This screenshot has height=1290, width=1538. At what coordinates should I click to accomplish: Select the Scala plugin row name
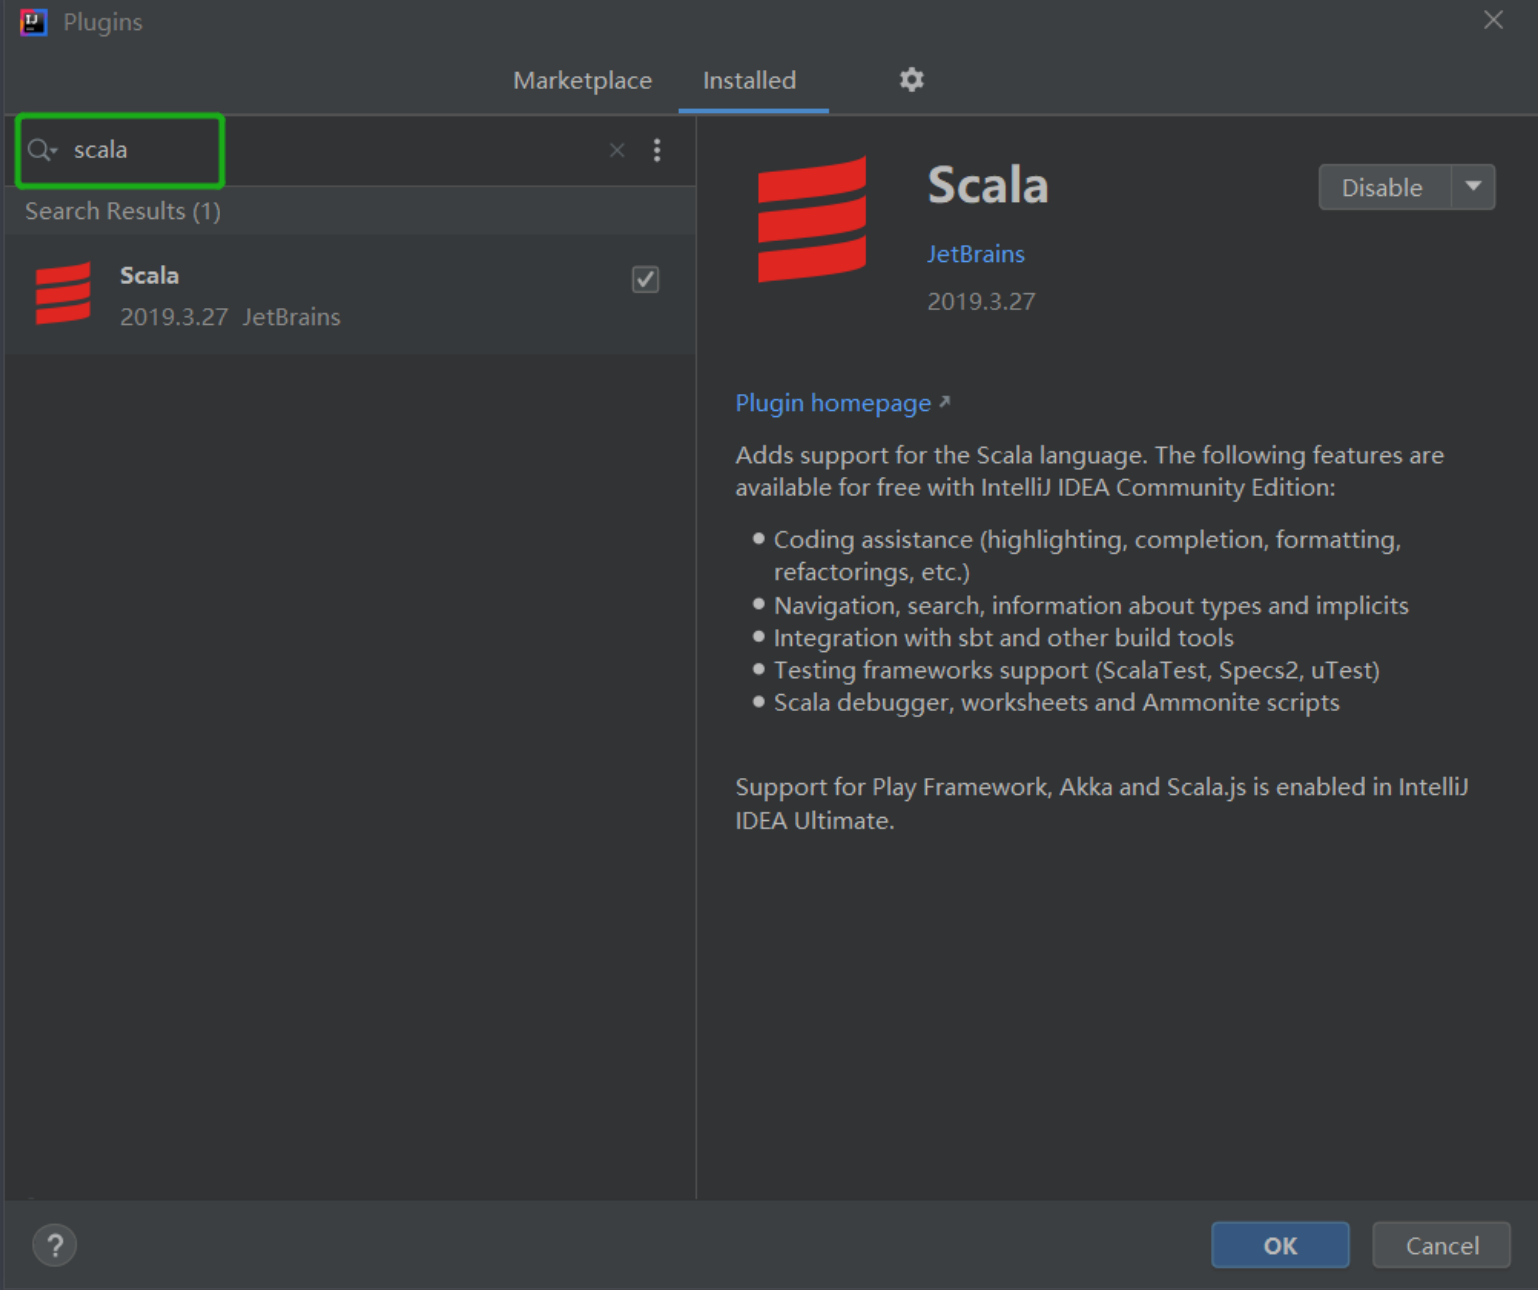point(149,275)
